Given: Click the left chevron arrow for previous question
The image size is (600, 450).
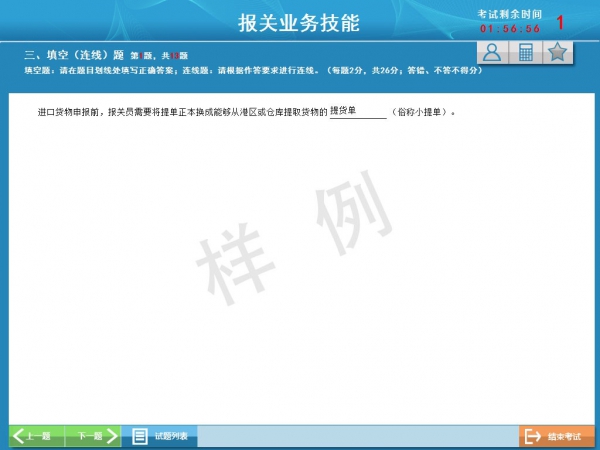Looking at the screenshot, I should [x=18, y=436].
